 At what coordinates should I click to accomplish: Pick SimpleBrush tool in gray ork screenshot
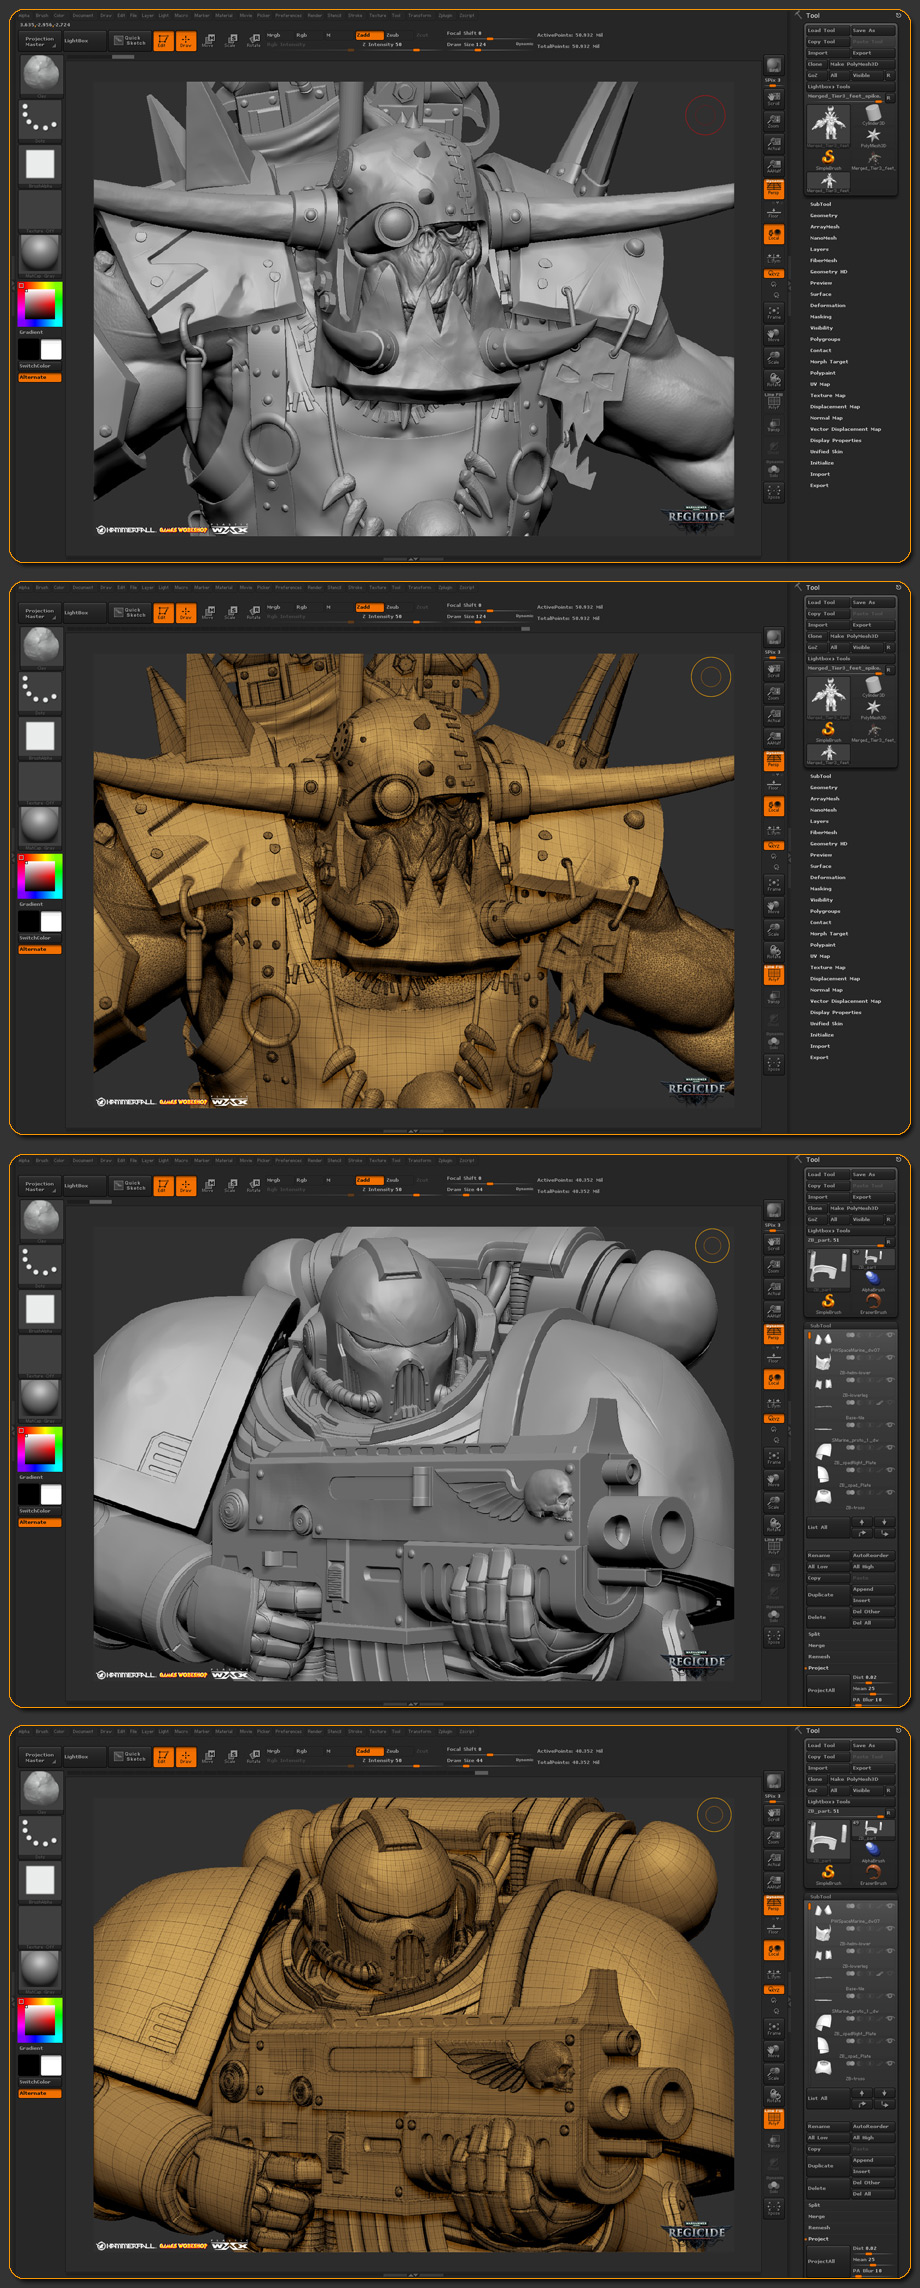click(828, 159)
